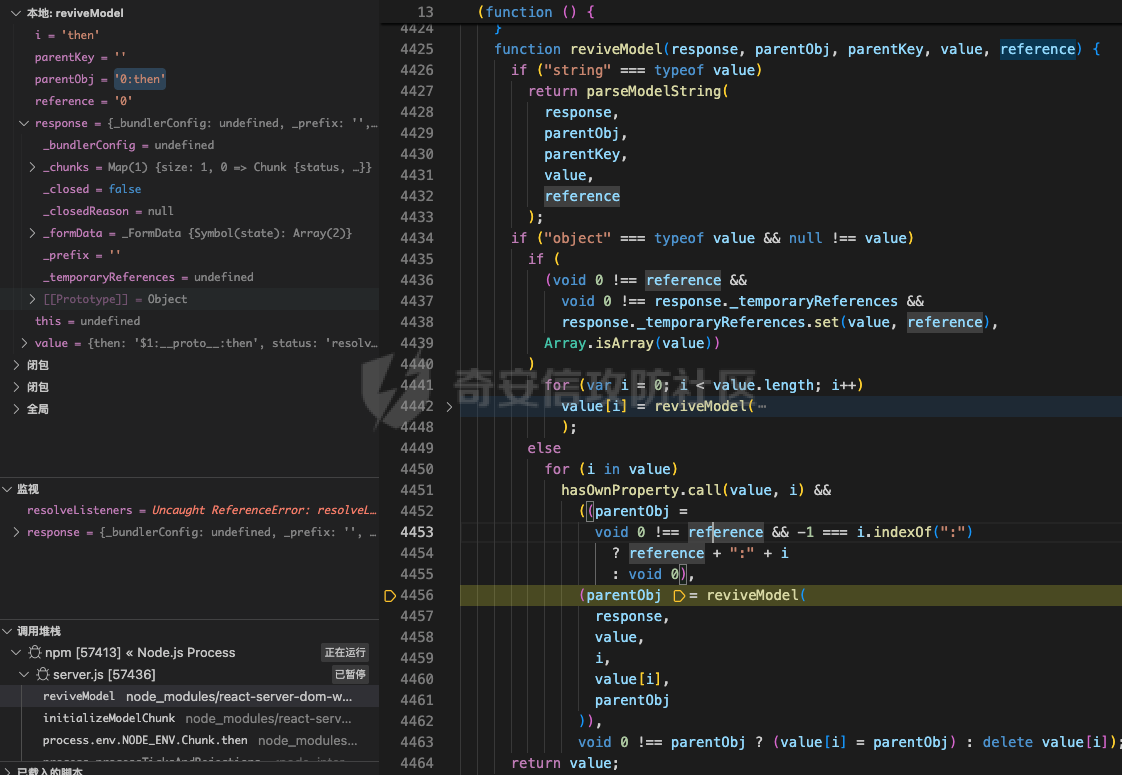This screenshot has height=775, width=1122.
Task: Unfold the collapsed code at line 4442
Action: [449, 407]
